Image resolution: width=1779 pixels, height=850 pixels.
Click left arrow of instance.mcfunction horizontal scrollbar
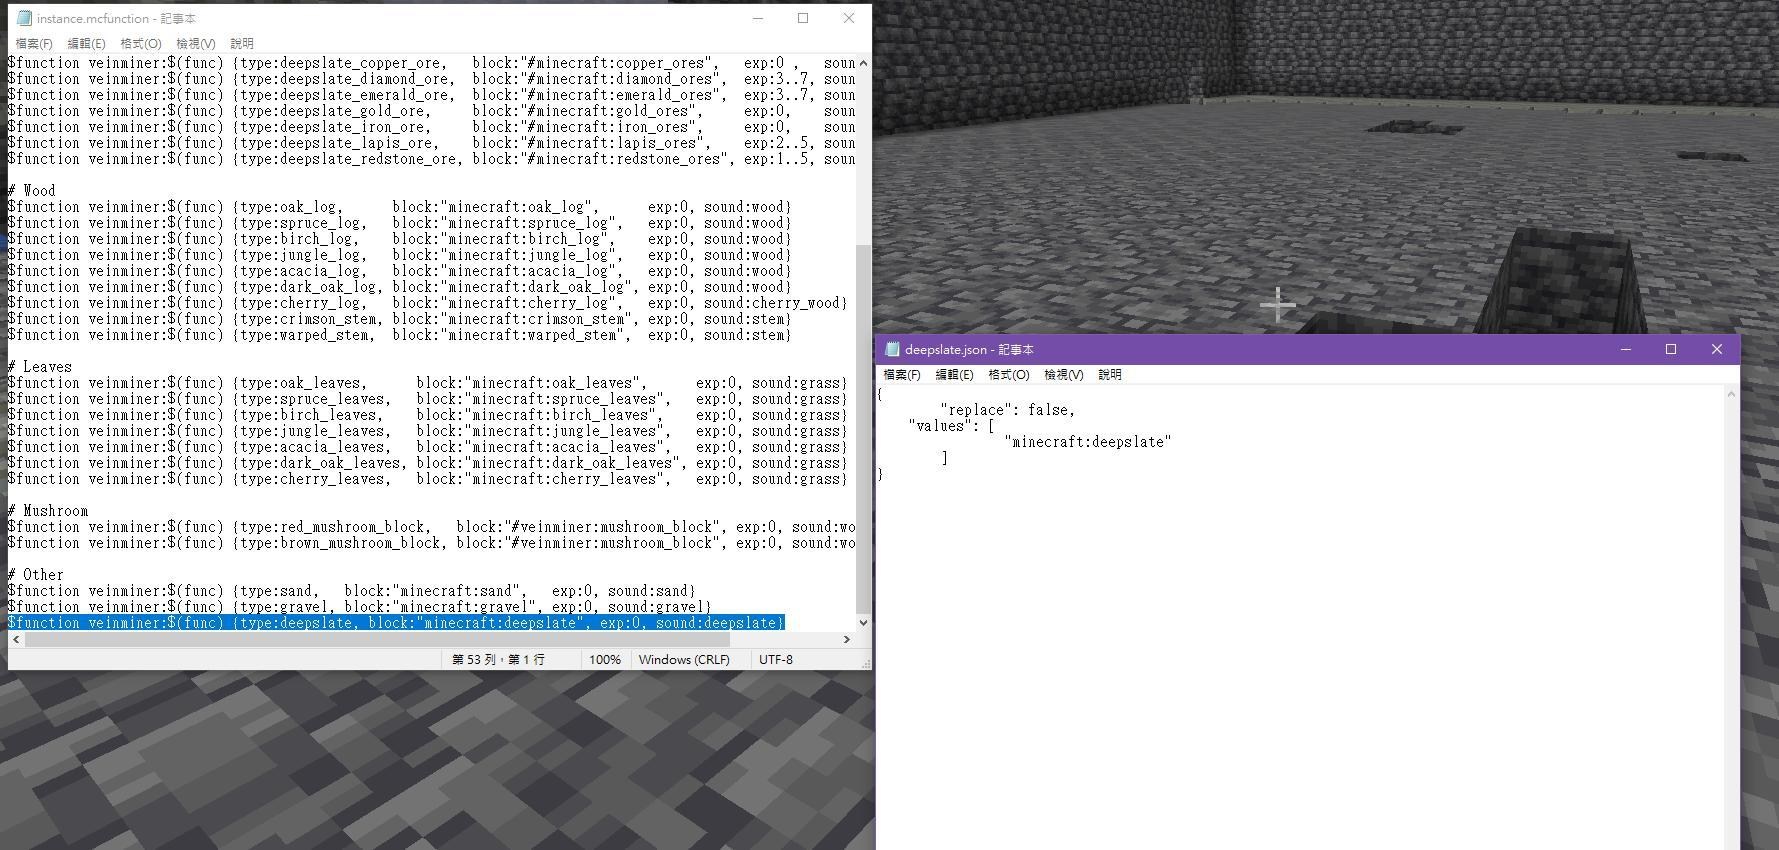16,639
